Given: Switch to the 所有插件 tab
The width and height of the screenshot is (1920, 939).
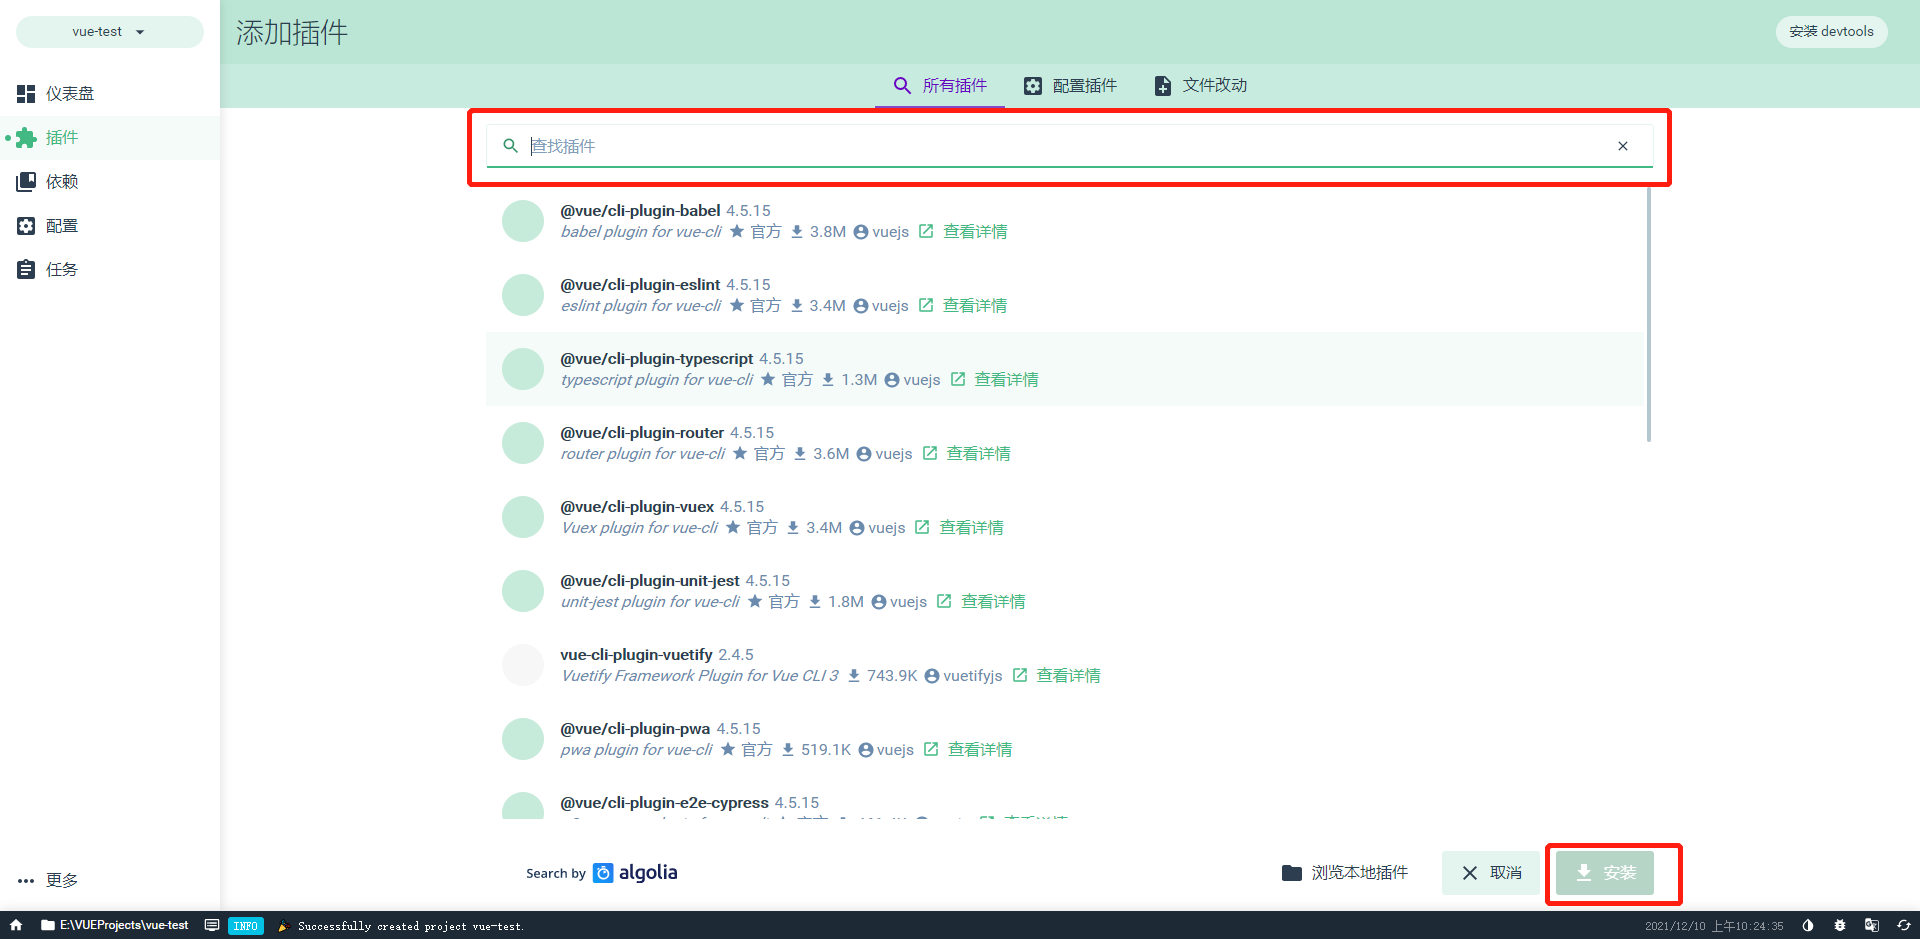Looking at the screenshot, I should coord(940,86).
